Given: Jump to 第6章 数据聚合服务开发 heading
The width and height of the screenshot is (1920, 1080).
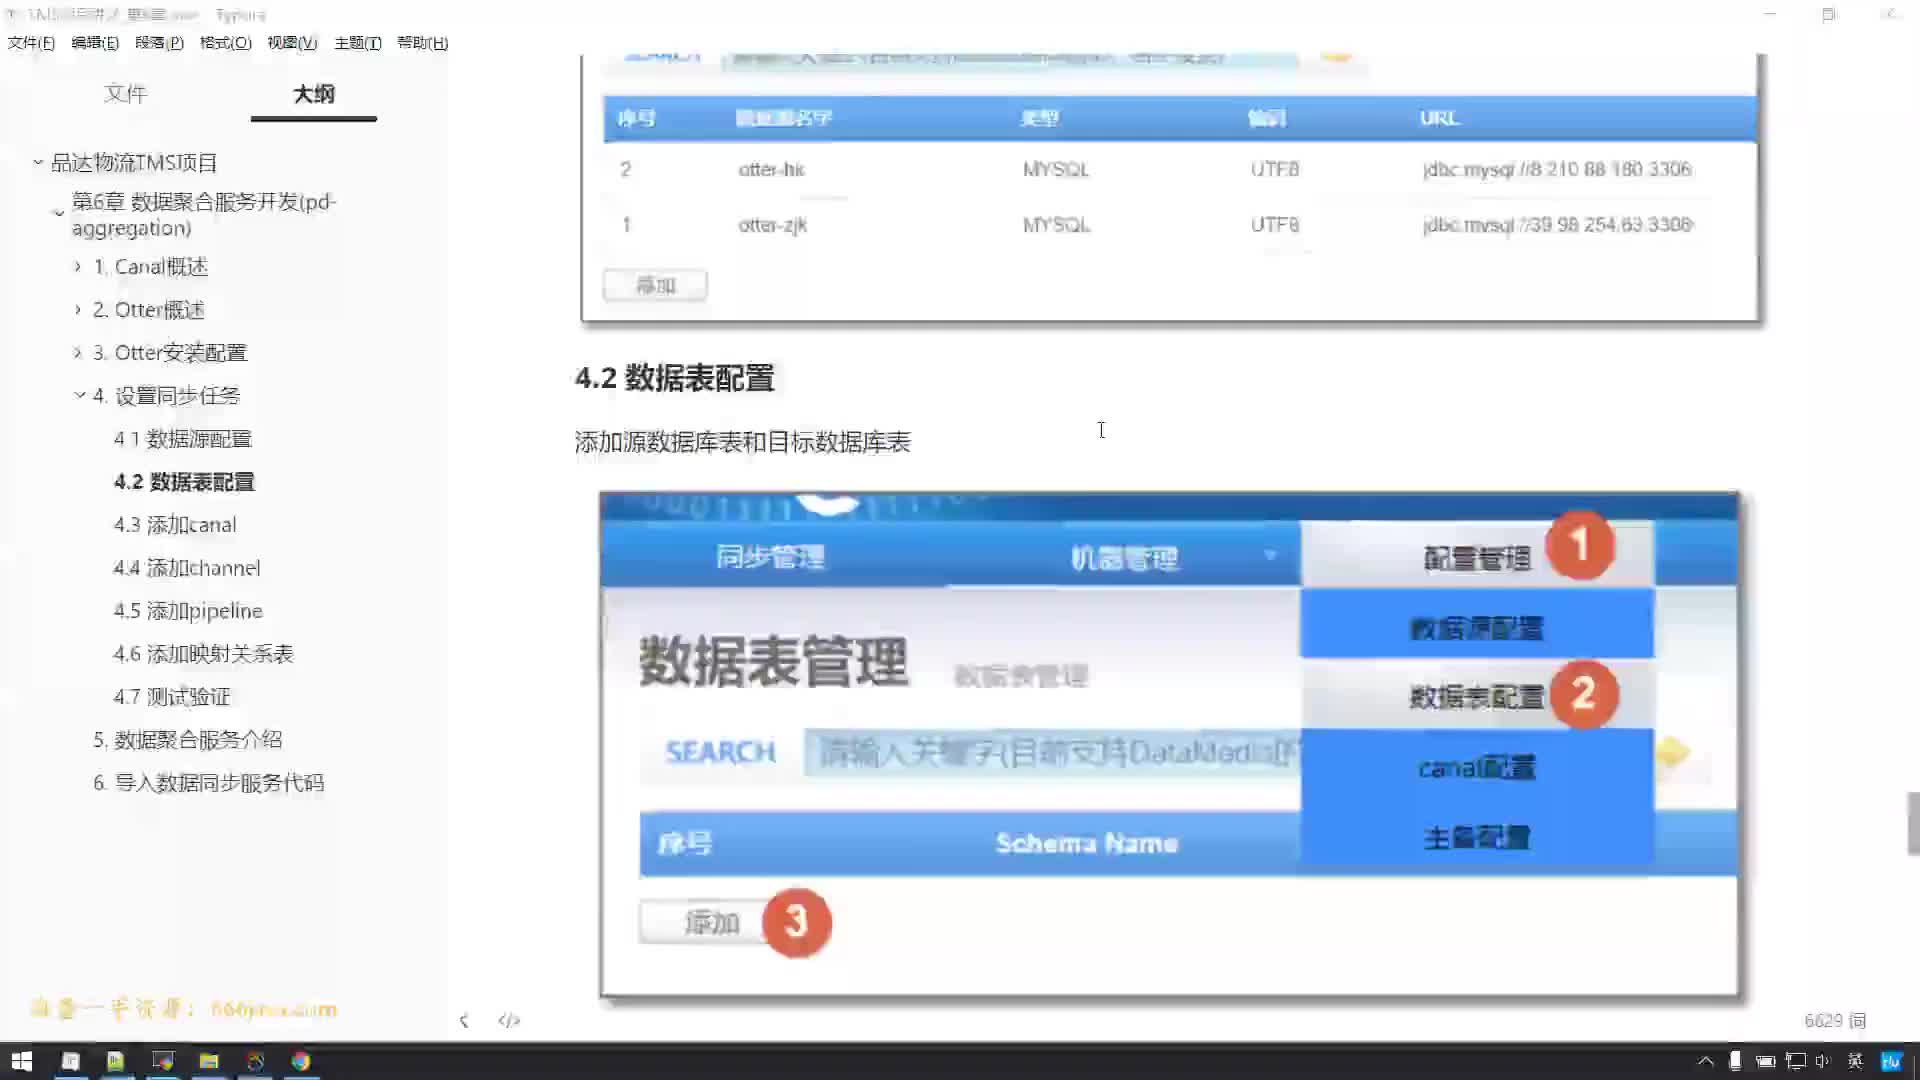Looking at the screenshot, I should tap(204, 215).
